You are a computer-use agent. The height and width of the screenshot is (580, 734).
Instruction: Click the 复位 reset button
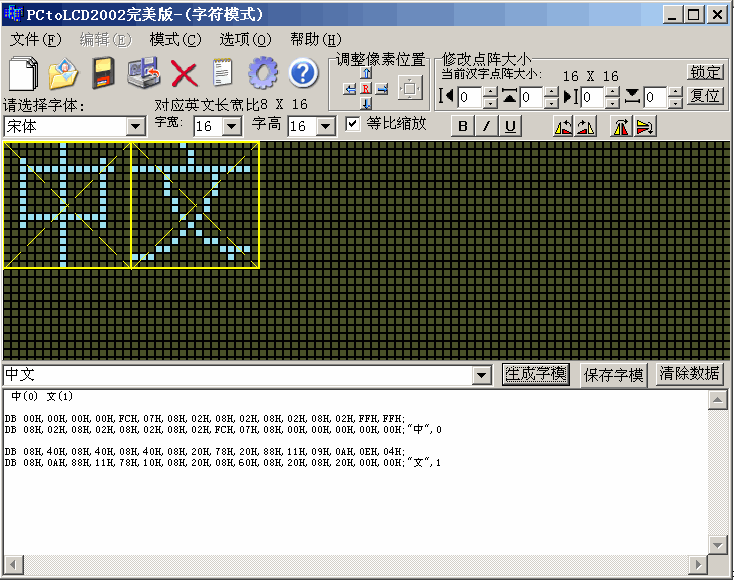pyautogui.click(x=705, y=96)
